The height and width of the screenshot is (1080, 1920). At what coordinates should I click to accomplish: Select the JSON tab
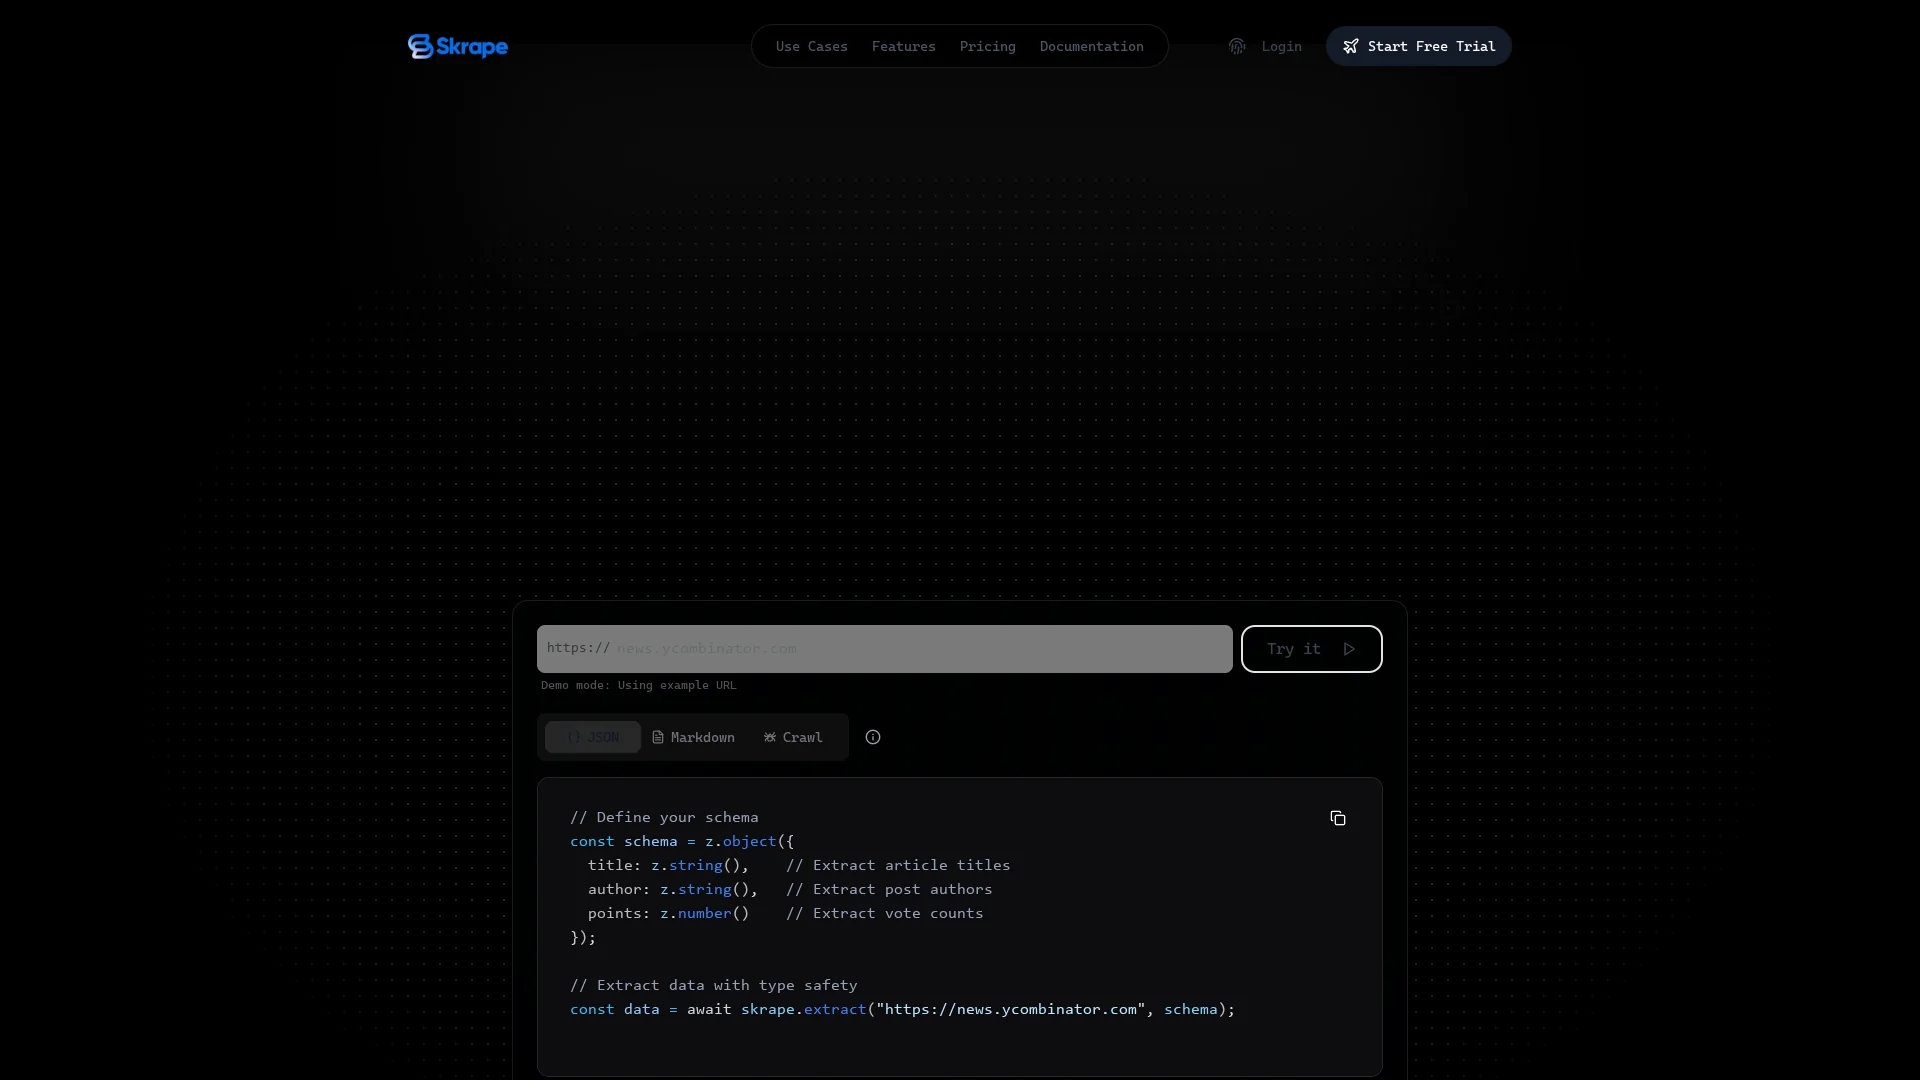click(x=593, y=737)
